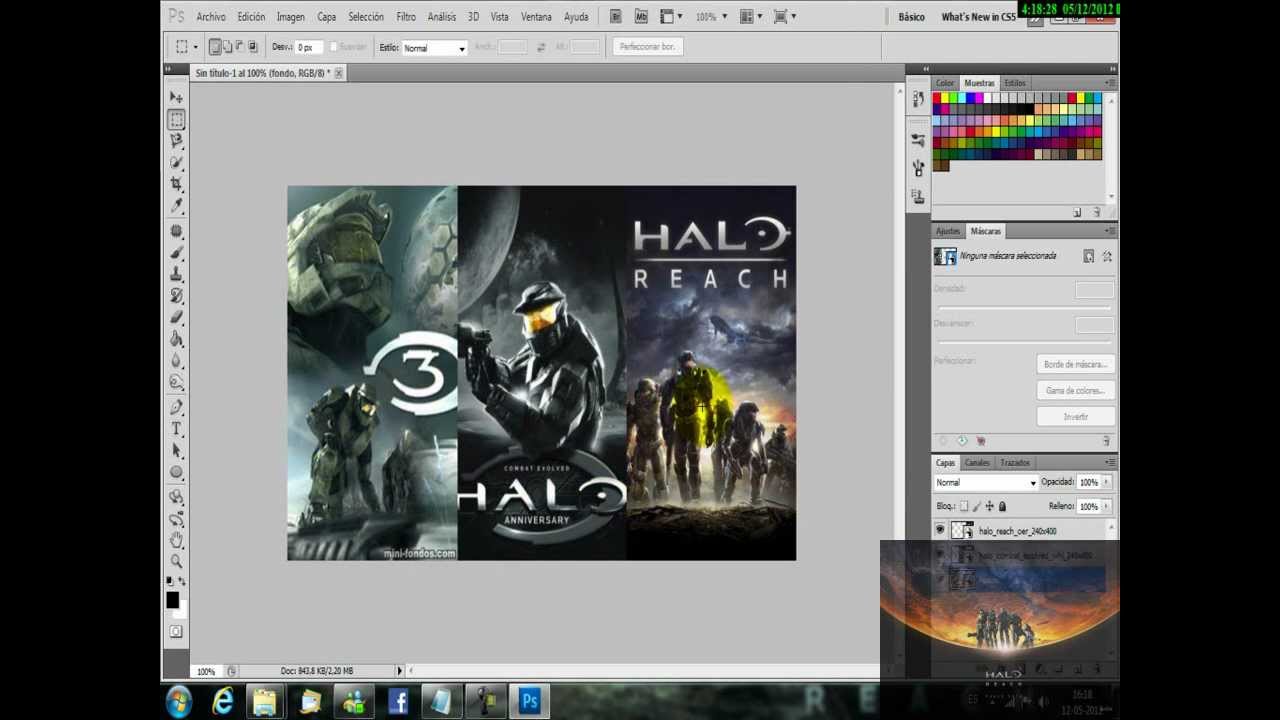1280x720 pixels.
Task: Toggle the lock all layer option
Action: pos(1002,507)
